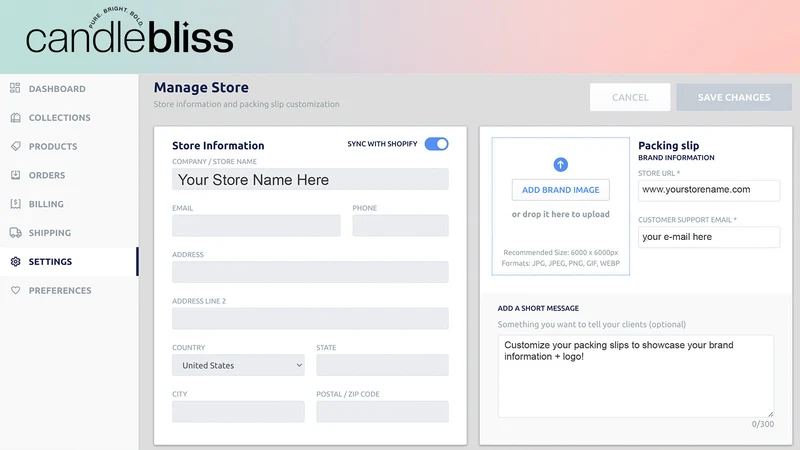Click the Shipping truck icon
Screen dimensions: 800x450
click(15, 233)
